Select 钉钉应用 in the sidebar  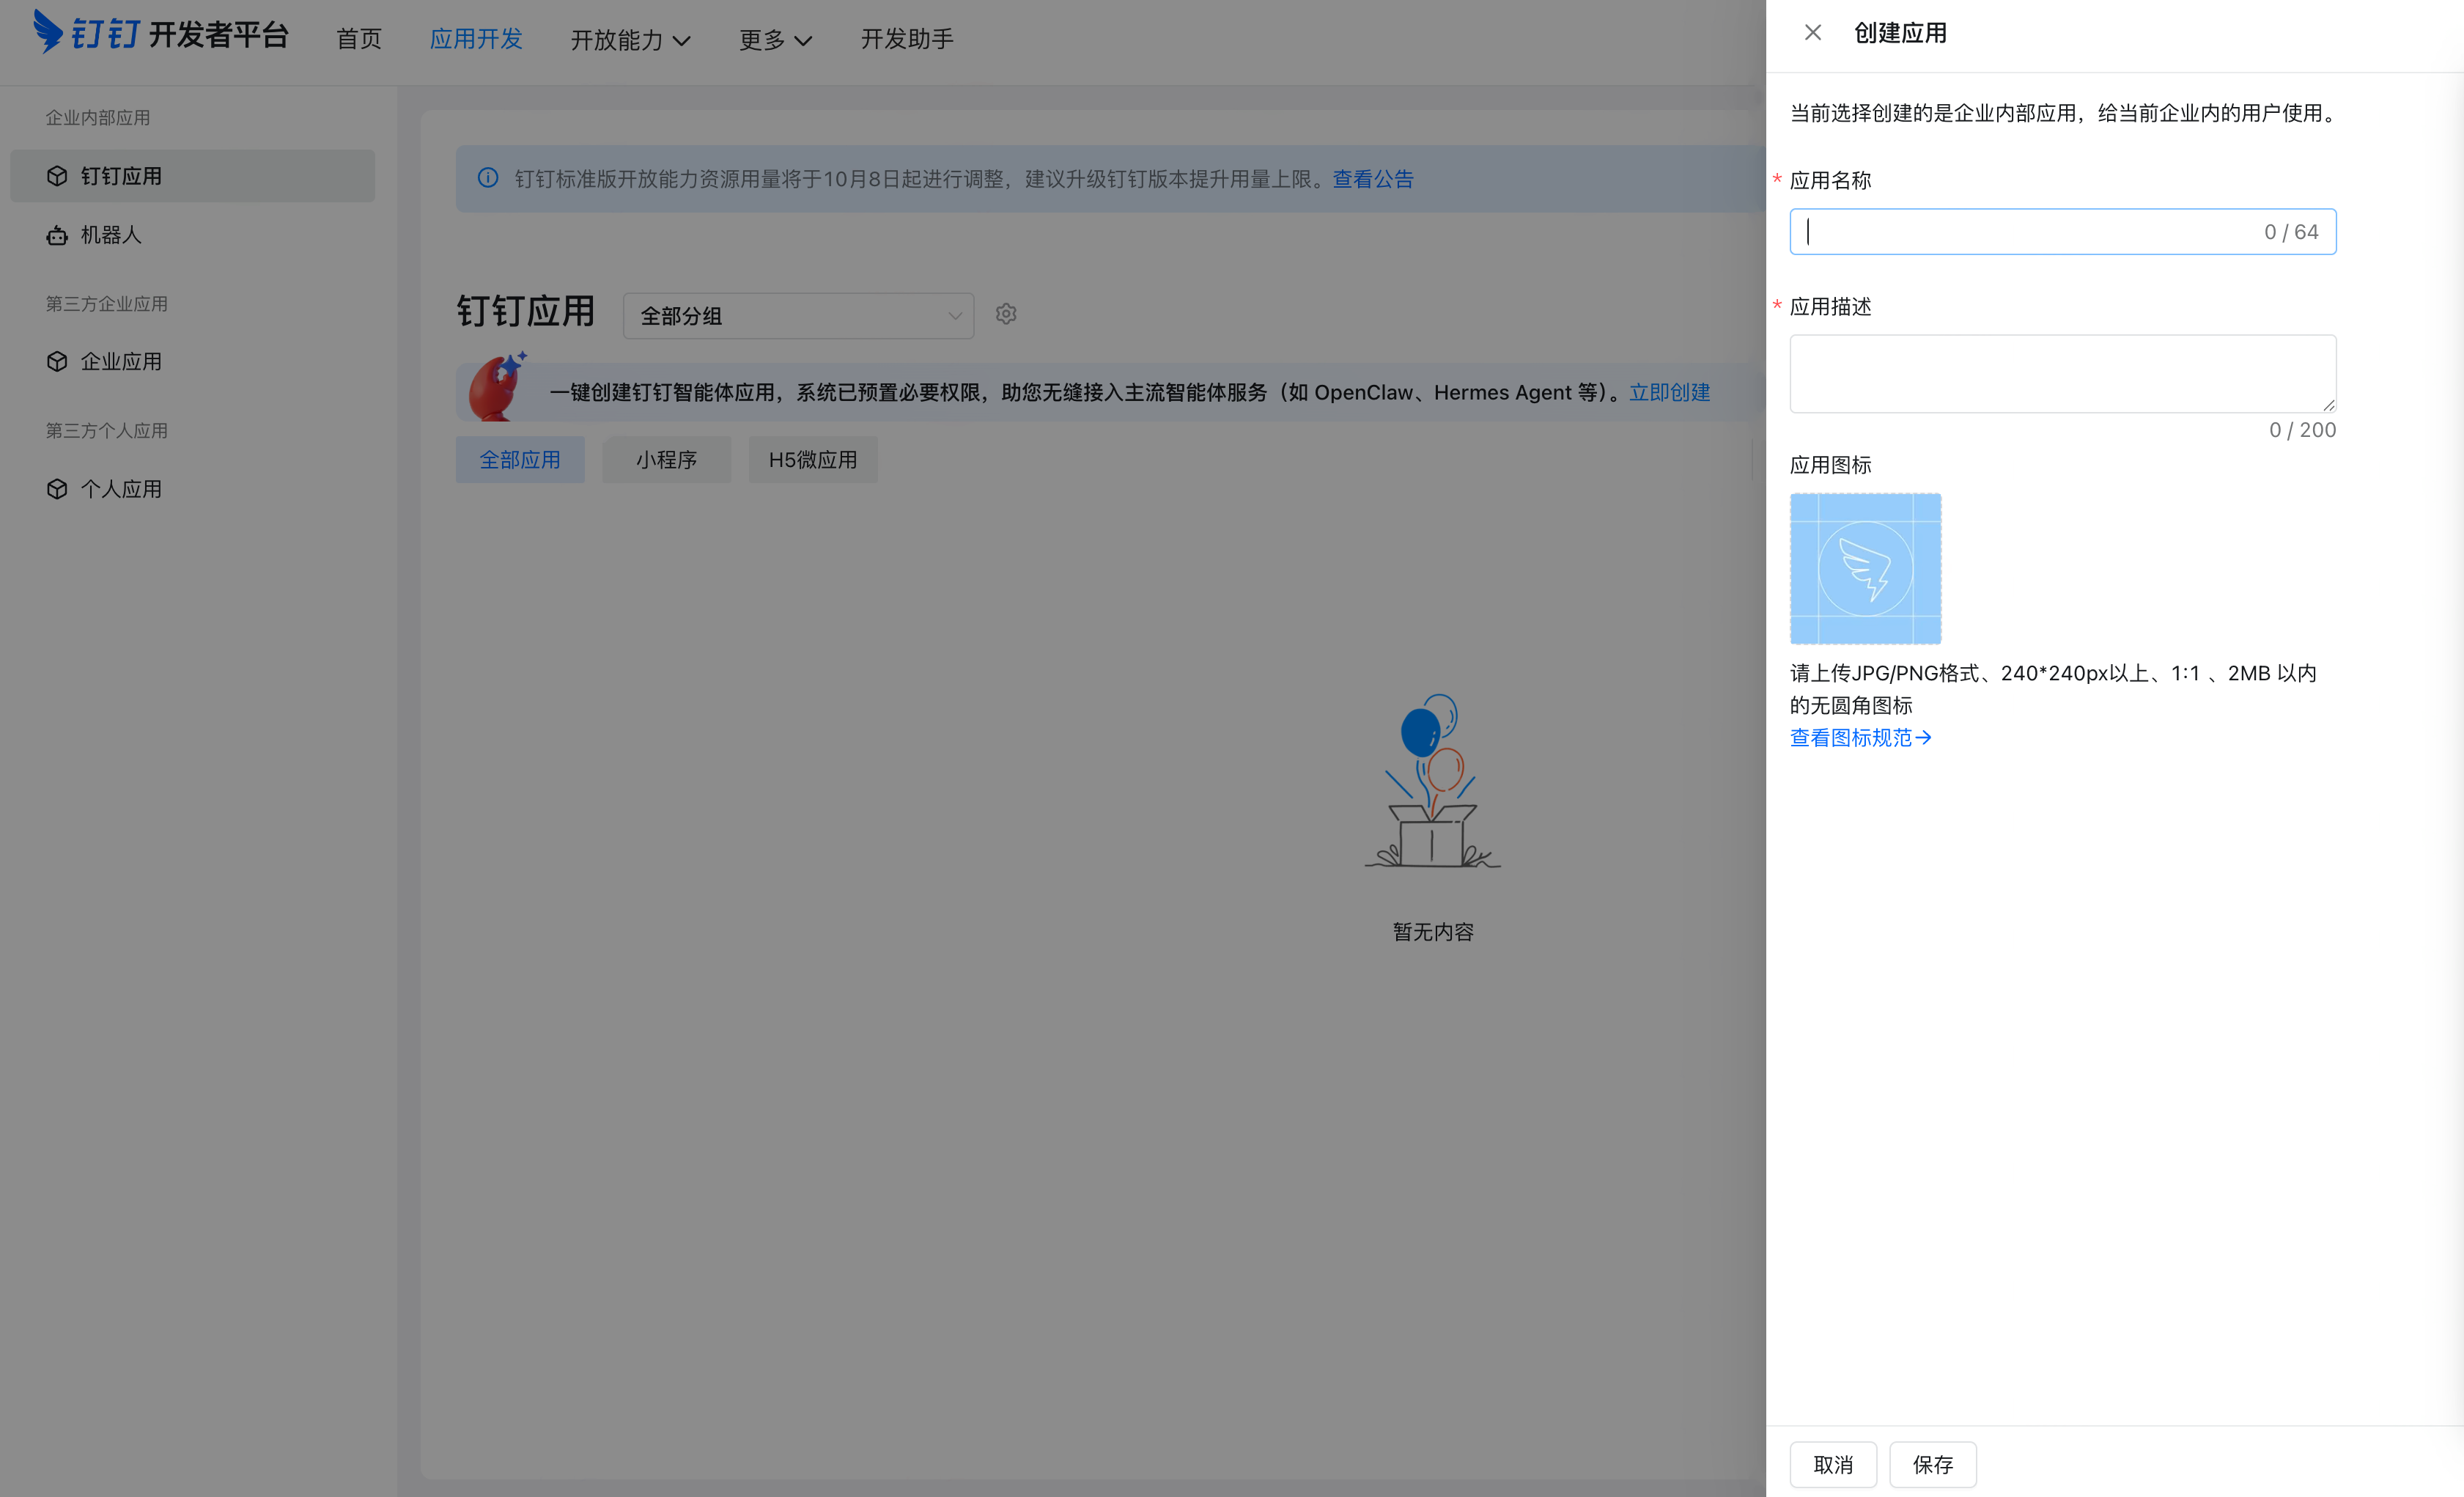192,176
